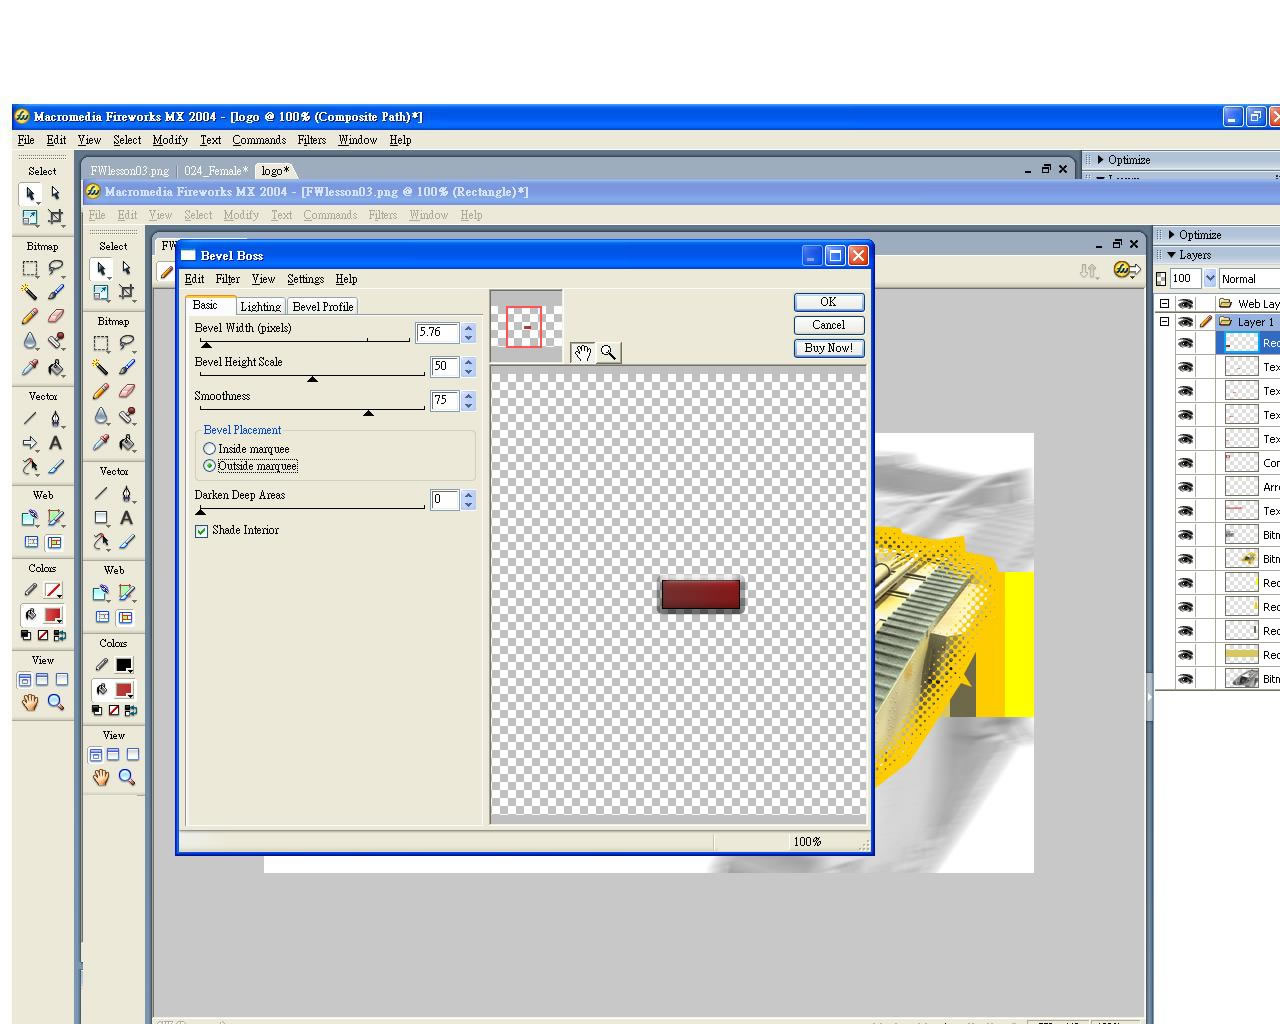Uncheck the Shade Interior checkbox
Image resolution: width=1280 pixels, height=1024 pixels.
pyautogui.click(x=201, y=531)
